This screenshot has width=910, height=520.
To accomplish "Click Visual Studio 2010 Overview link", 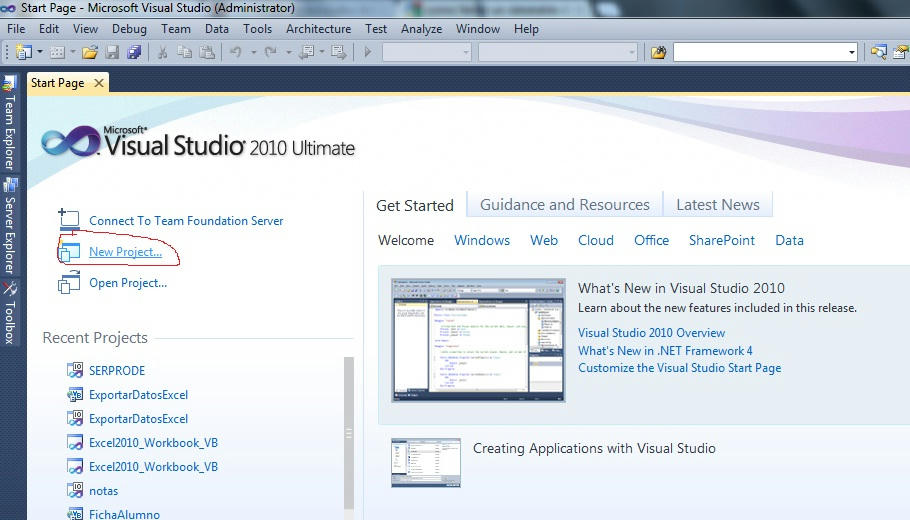I will click(x=651, y=333).
